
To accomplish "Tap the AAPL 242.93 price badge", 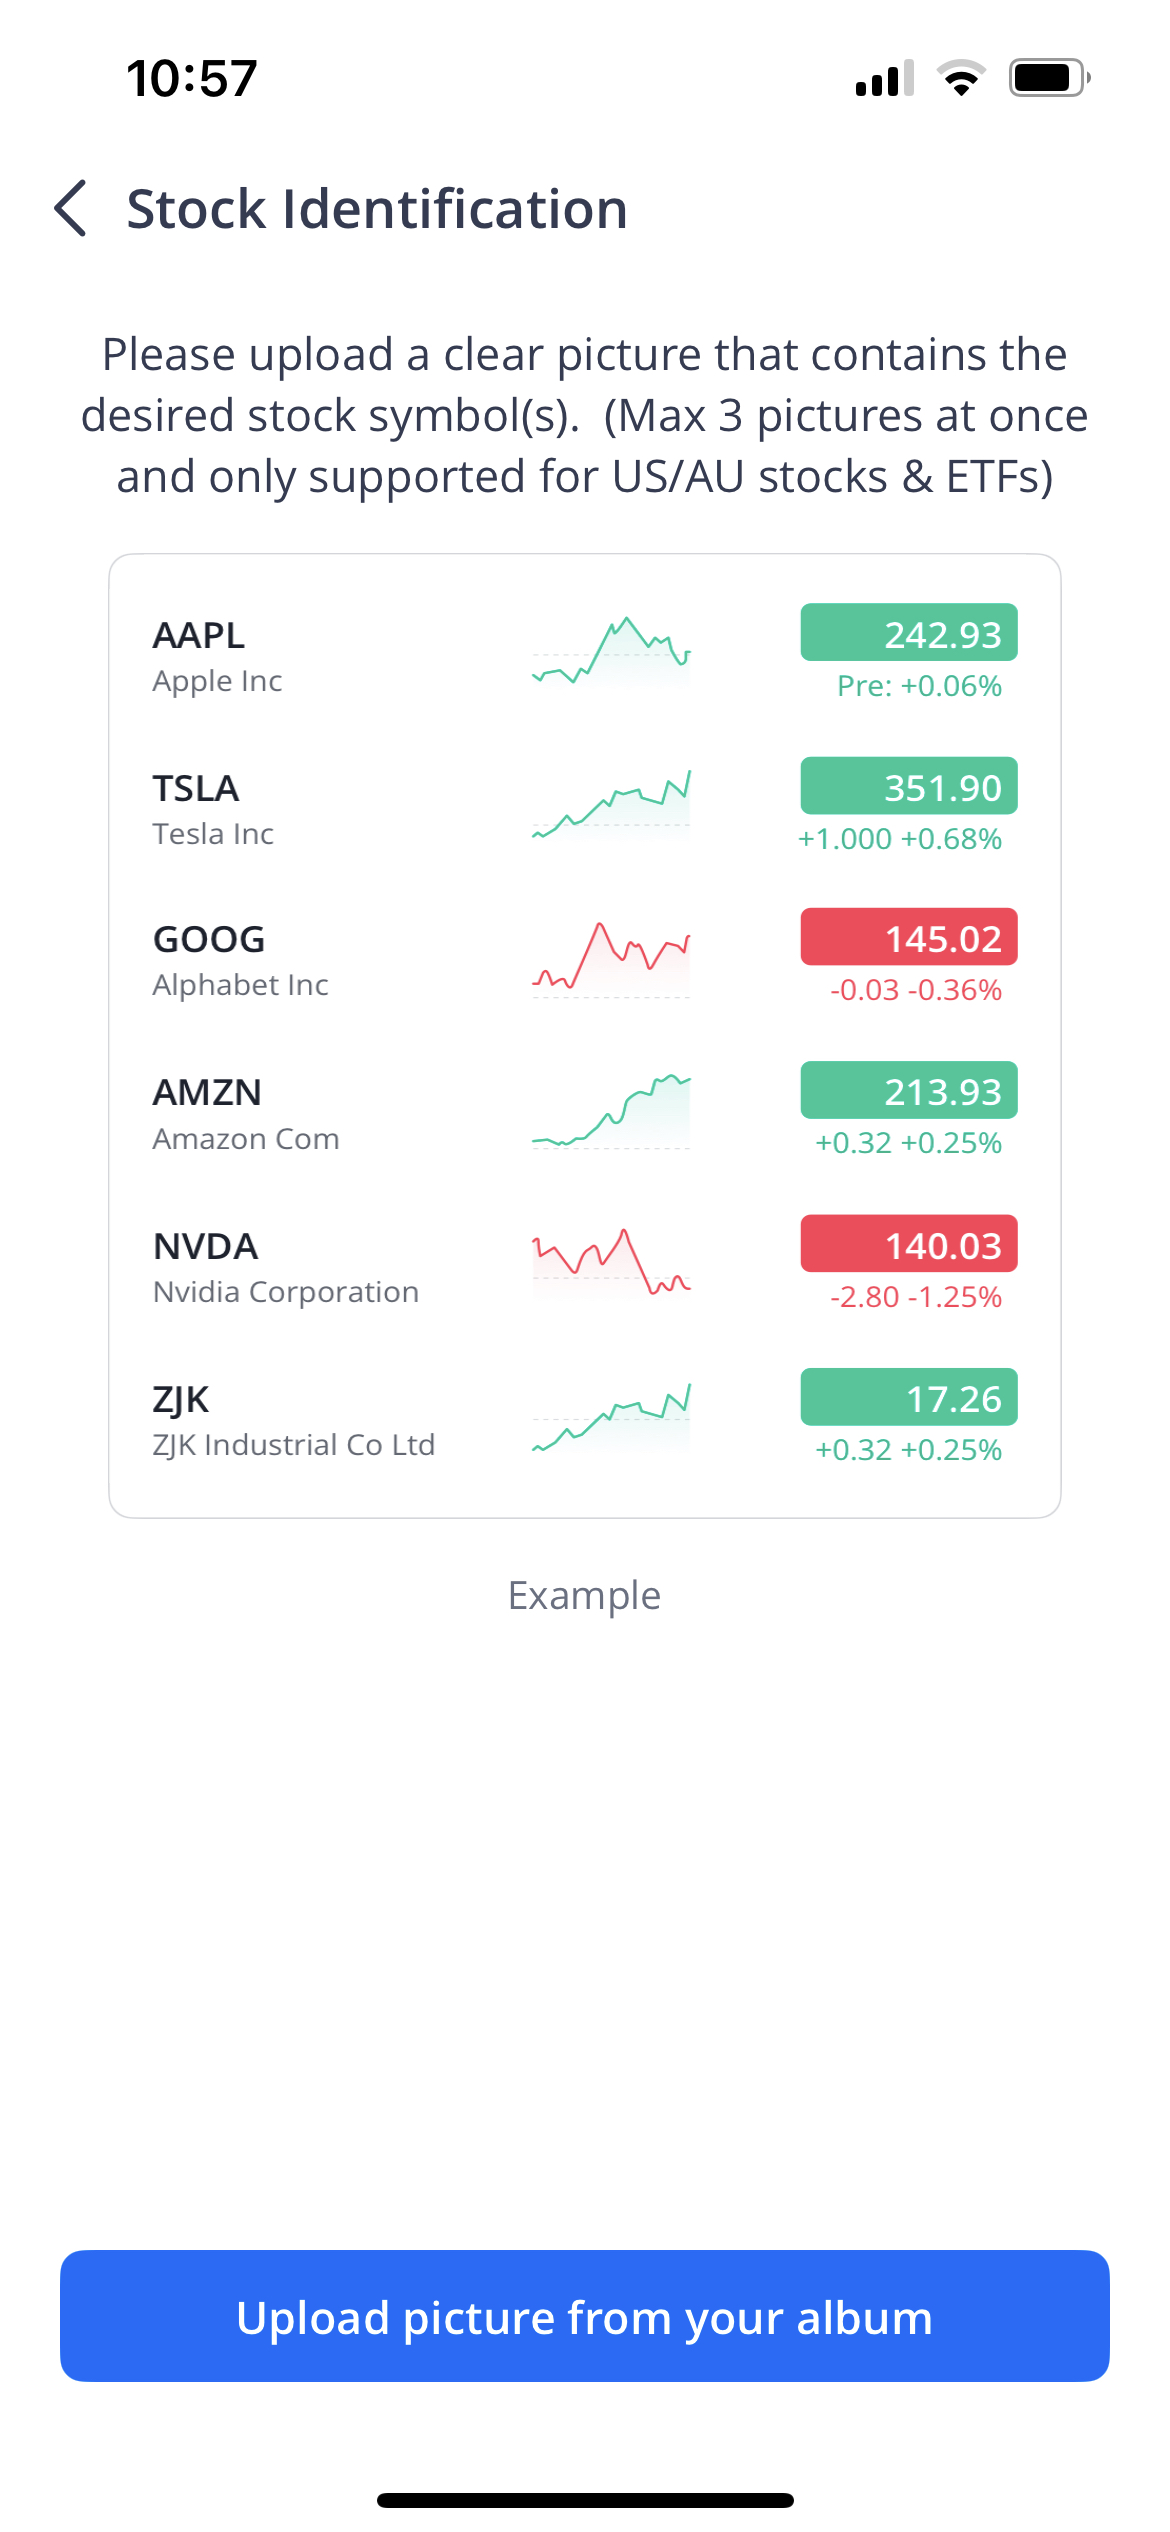I will point(908,633).
